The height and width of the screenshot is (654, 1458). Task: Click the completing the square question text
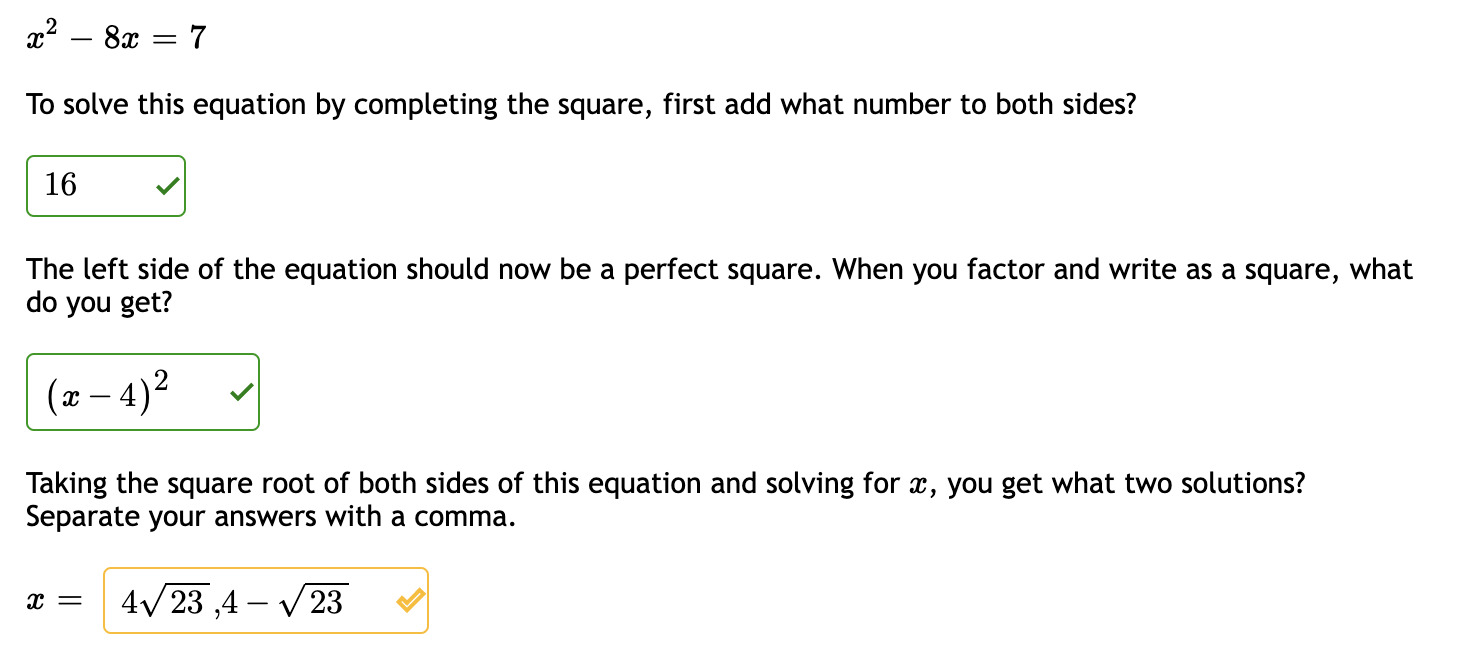(580, 104)
